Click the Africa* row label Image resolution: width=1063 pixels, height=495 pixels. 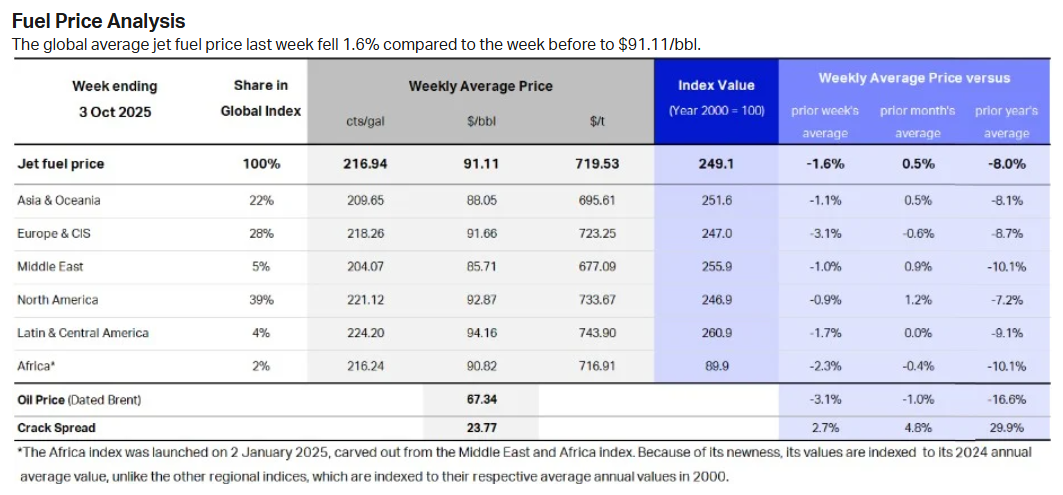coord(36,366)
